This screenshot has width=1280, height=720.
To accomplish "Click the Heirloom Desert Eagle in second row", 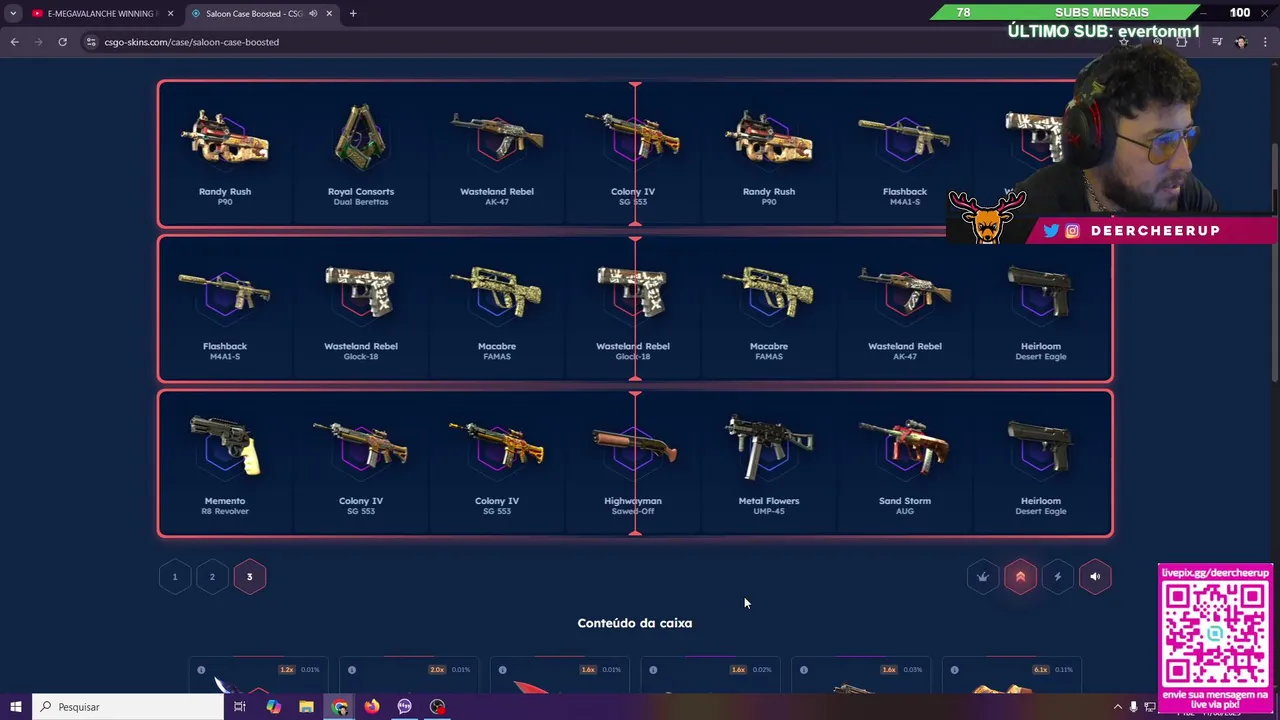I will pyautogui.click(x=1041, y=309).
